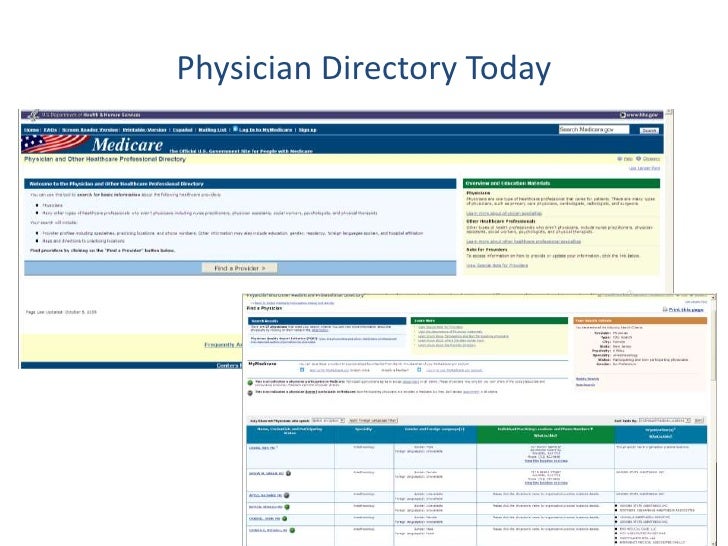
Task: Click Learn more about other healthcare professional specialties
Action: [x=523, y=242]
